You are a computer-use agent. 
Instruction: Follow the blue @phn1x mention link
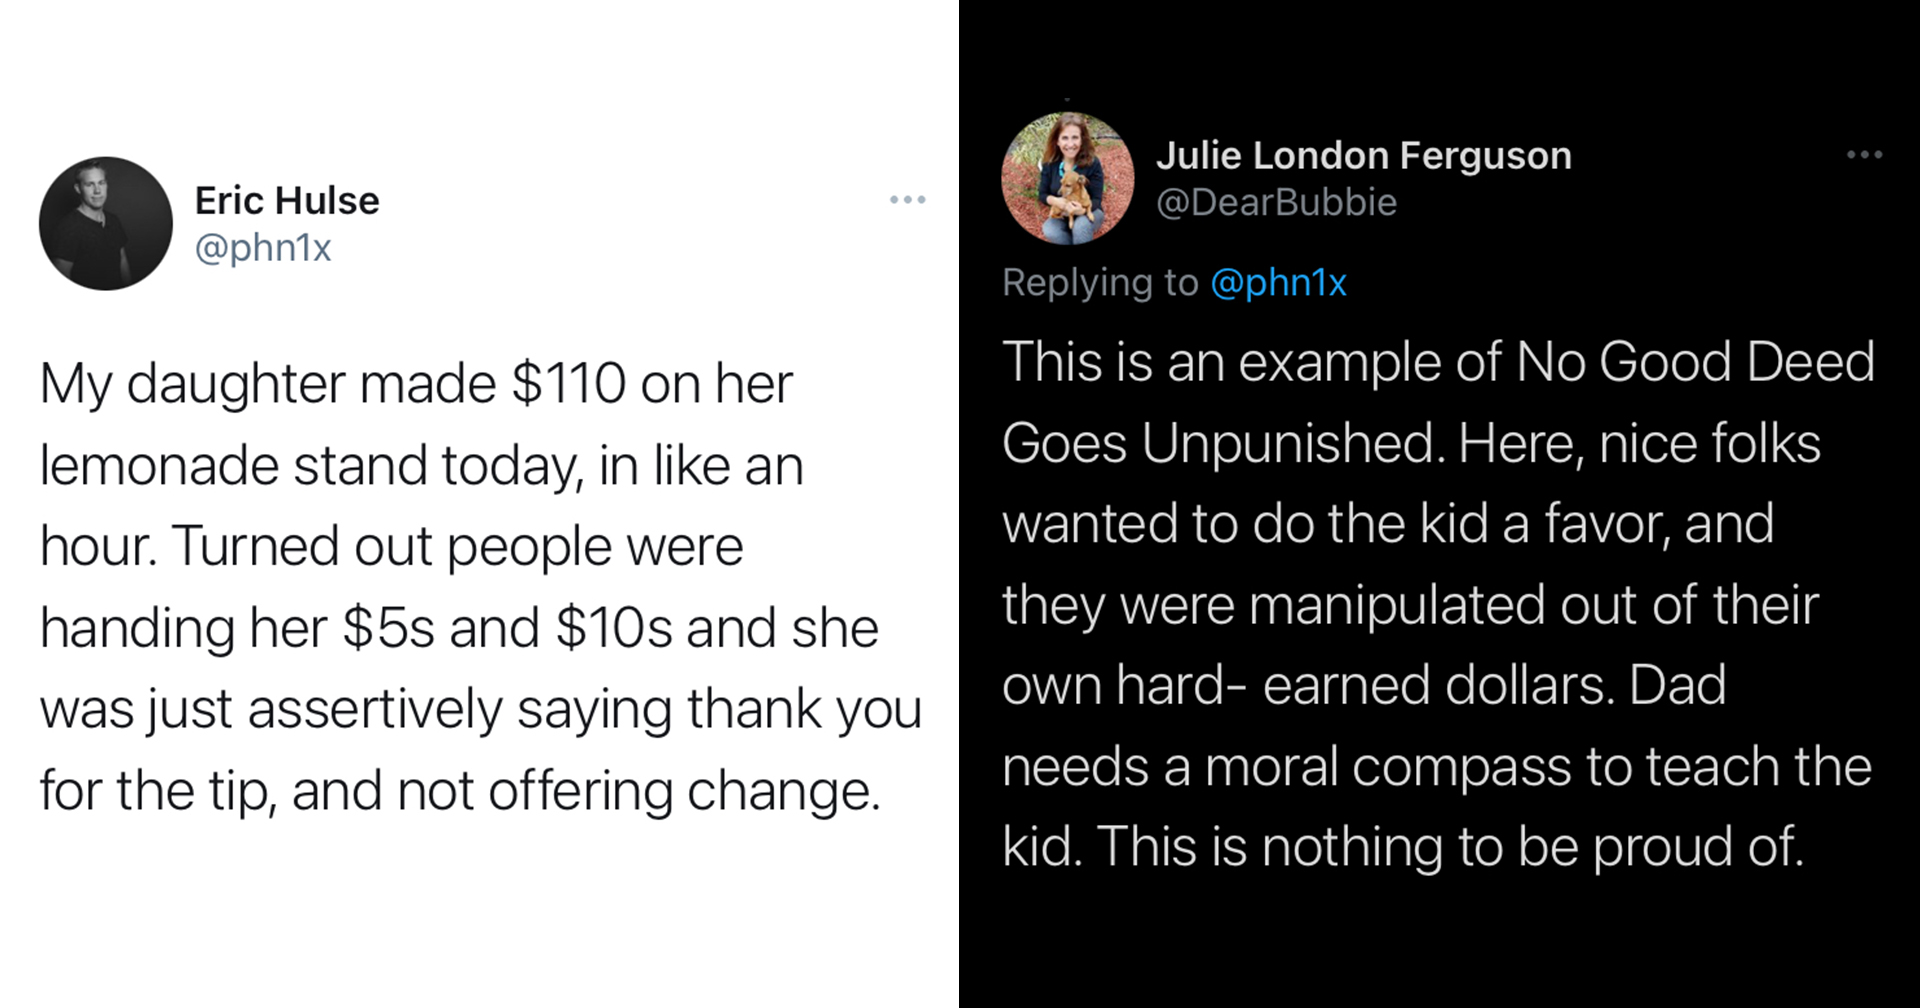1278,283
